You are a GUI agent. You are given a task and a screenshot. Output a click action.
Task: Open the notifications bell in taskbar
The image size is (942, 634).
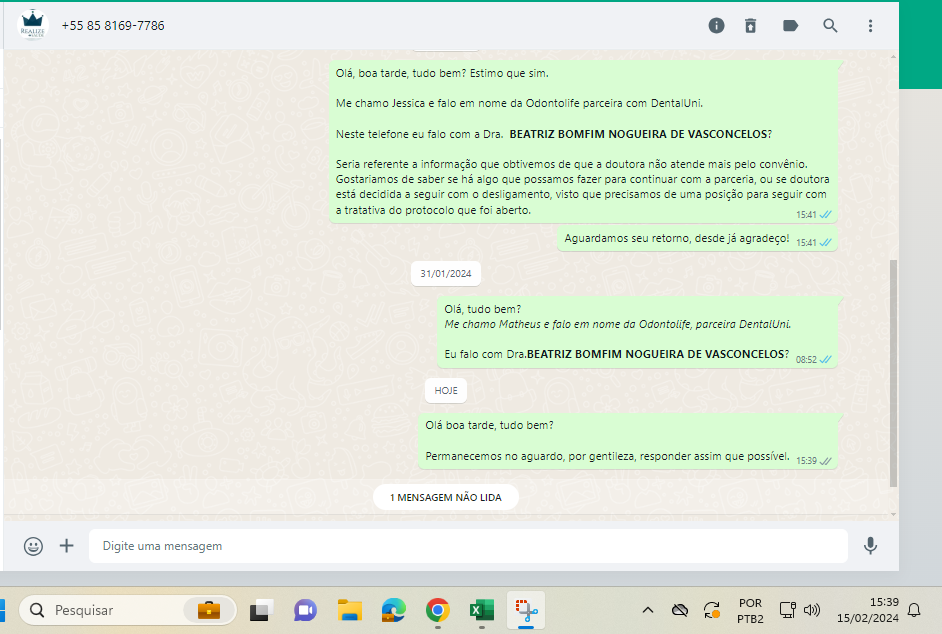point(913,610)
